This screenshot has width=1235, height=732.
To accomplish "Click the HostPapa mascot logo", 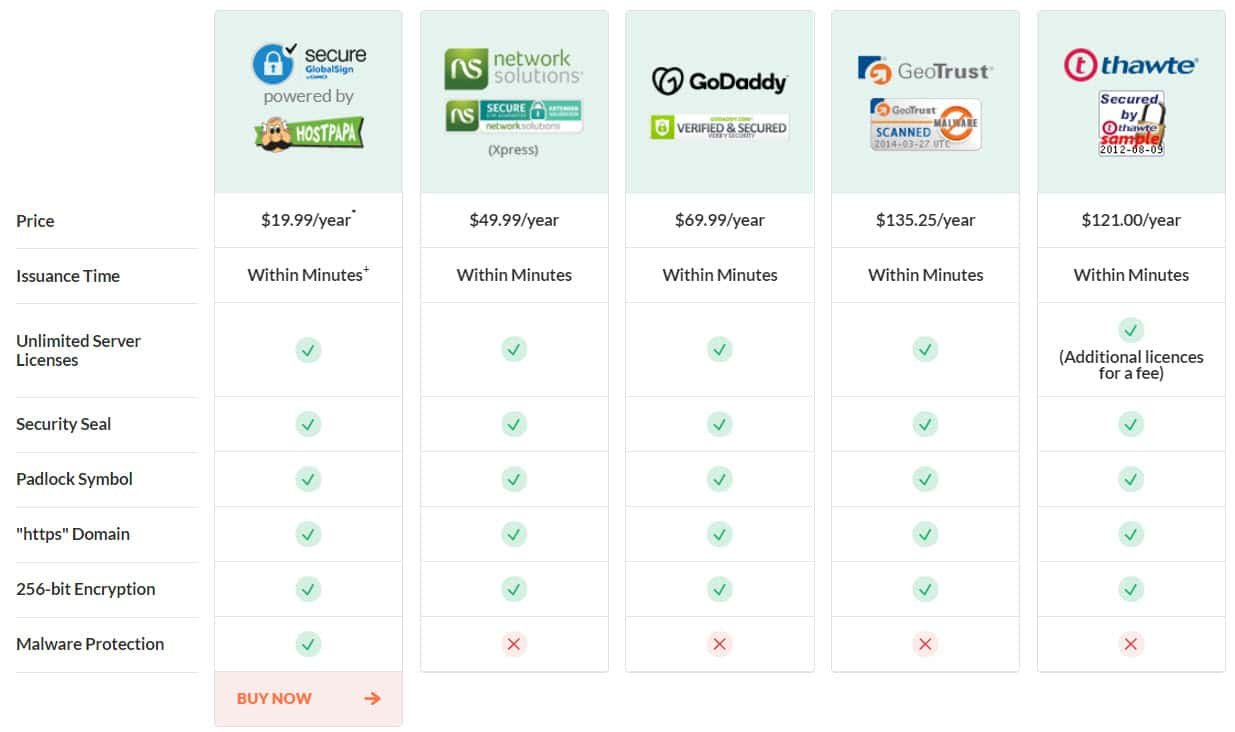I will tap(309, 132).
